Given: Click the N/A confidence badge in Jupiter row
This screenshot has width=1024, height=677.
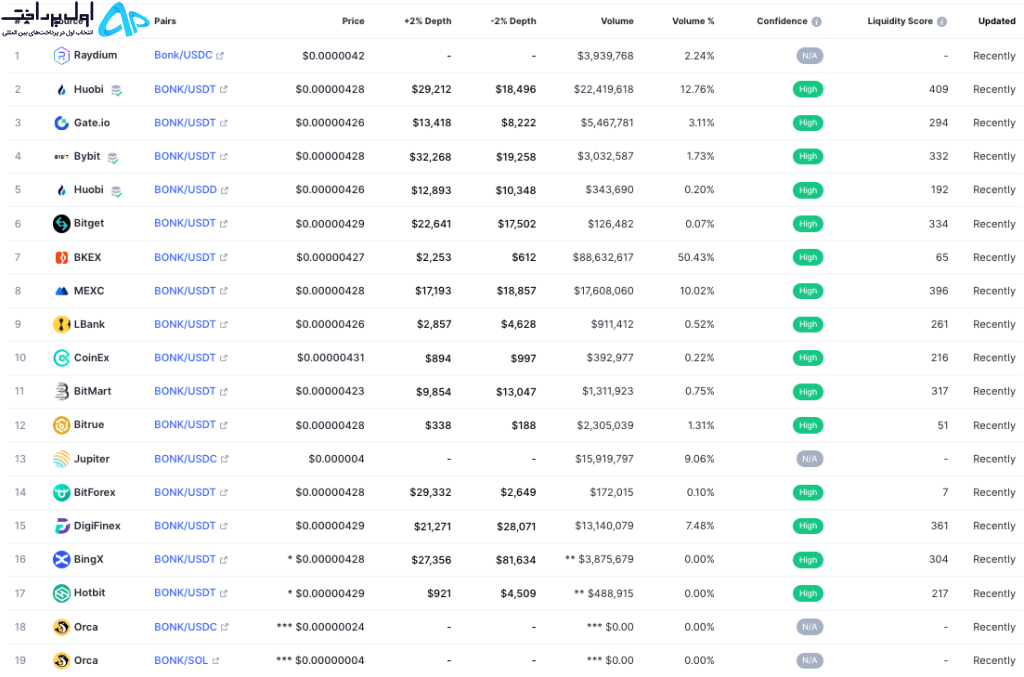Looking at the screenshot, I should click(x=810, y=459).
